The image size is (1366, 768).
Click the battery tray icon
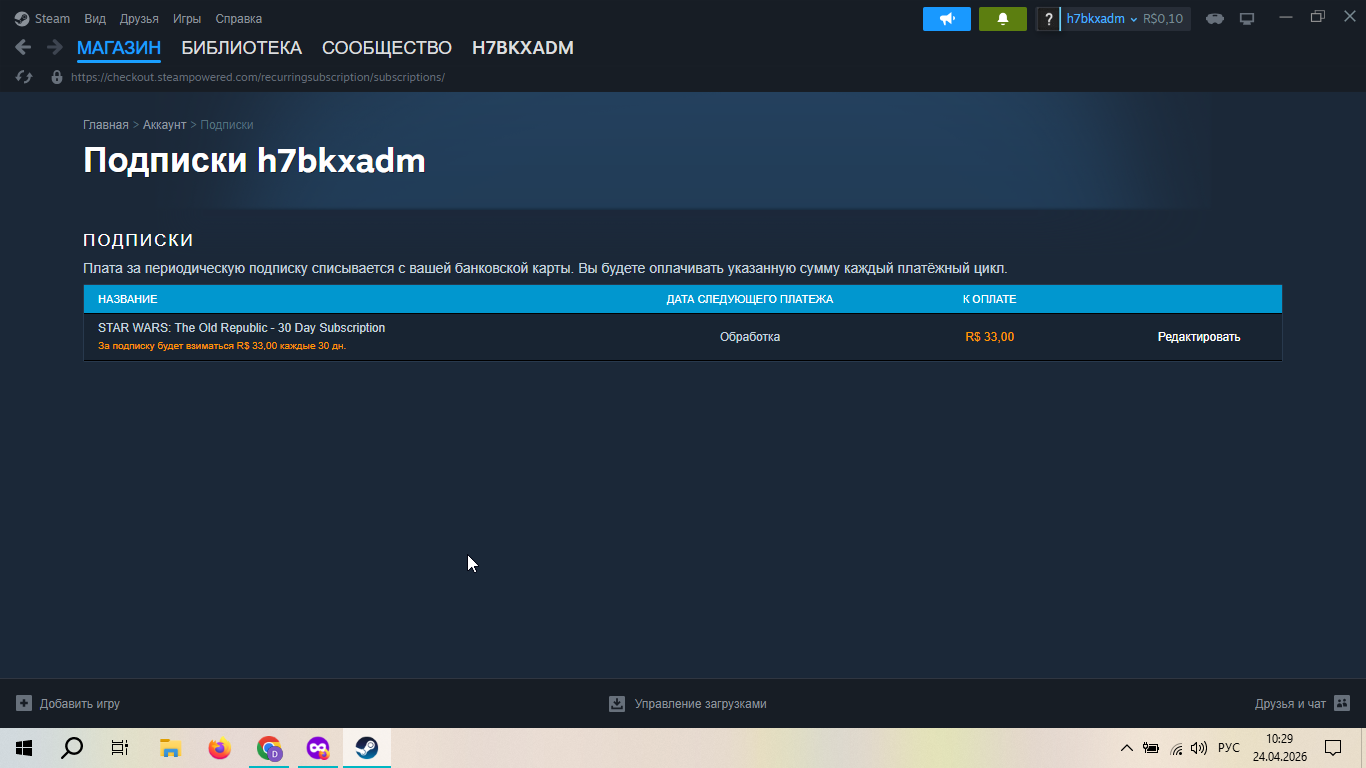1151,748
